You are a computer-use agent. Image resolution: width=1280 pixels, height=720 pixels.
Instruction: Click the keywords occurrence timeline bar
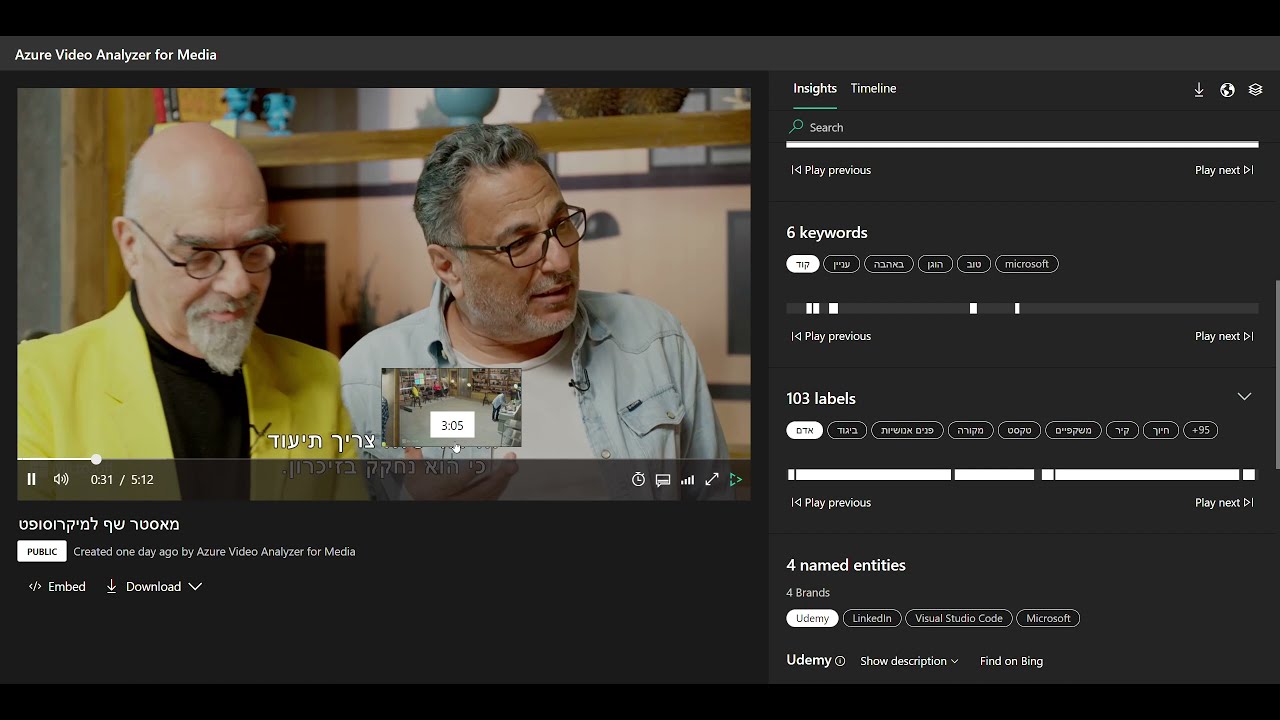[1022, 308]
